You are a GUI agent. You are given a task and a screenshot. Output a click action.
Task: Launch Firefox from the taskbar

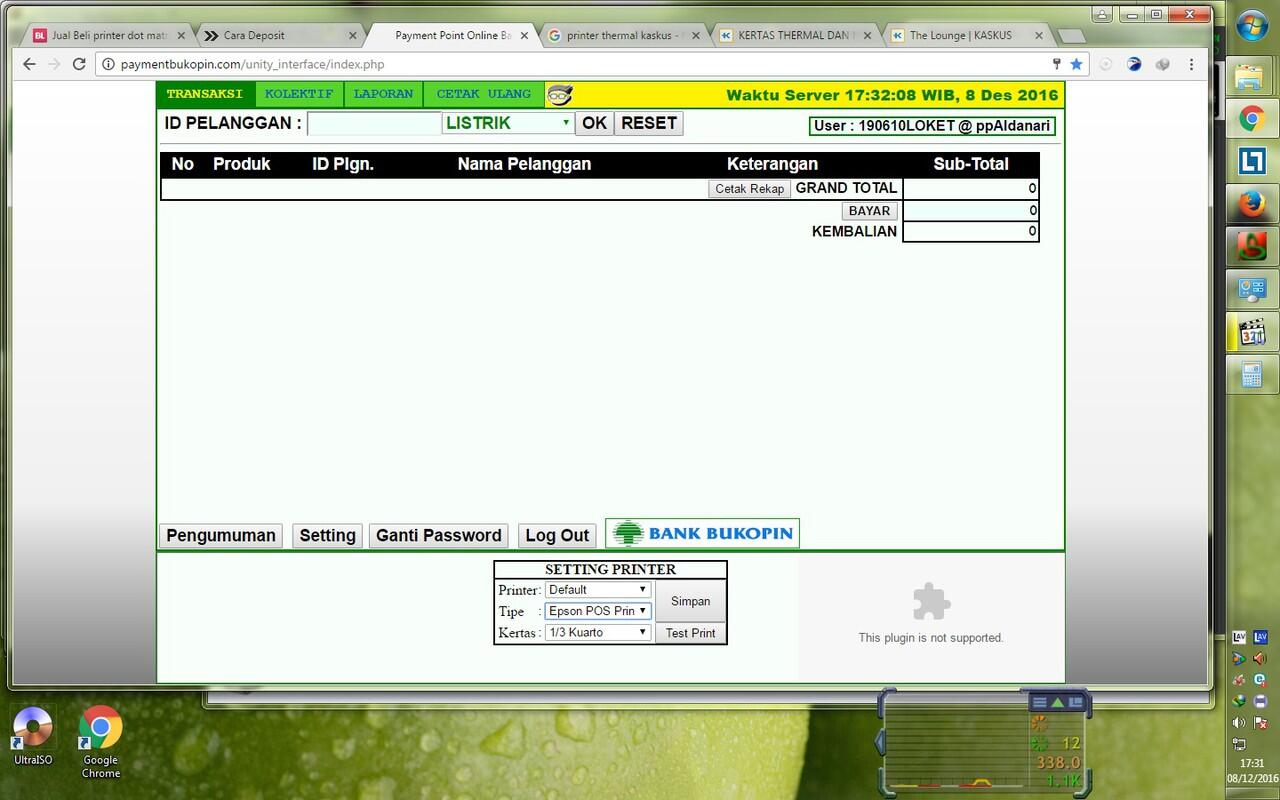click(1252, 204)
